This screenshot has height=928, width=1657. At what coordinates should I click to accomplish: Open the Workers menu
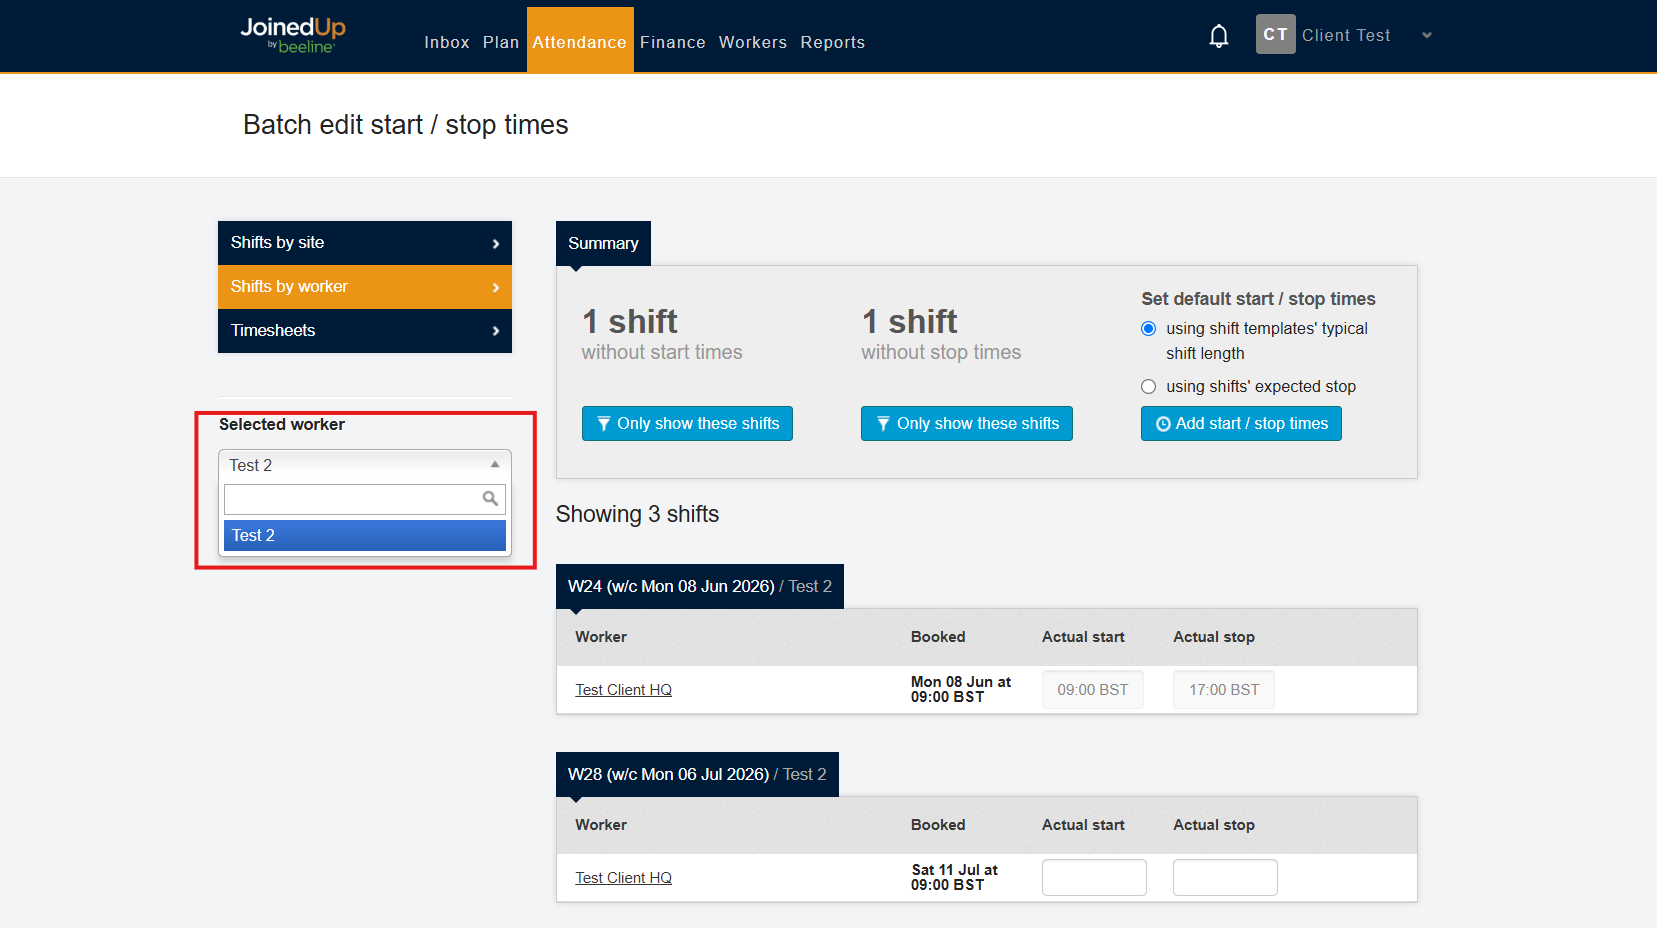[x=753, y=42]
